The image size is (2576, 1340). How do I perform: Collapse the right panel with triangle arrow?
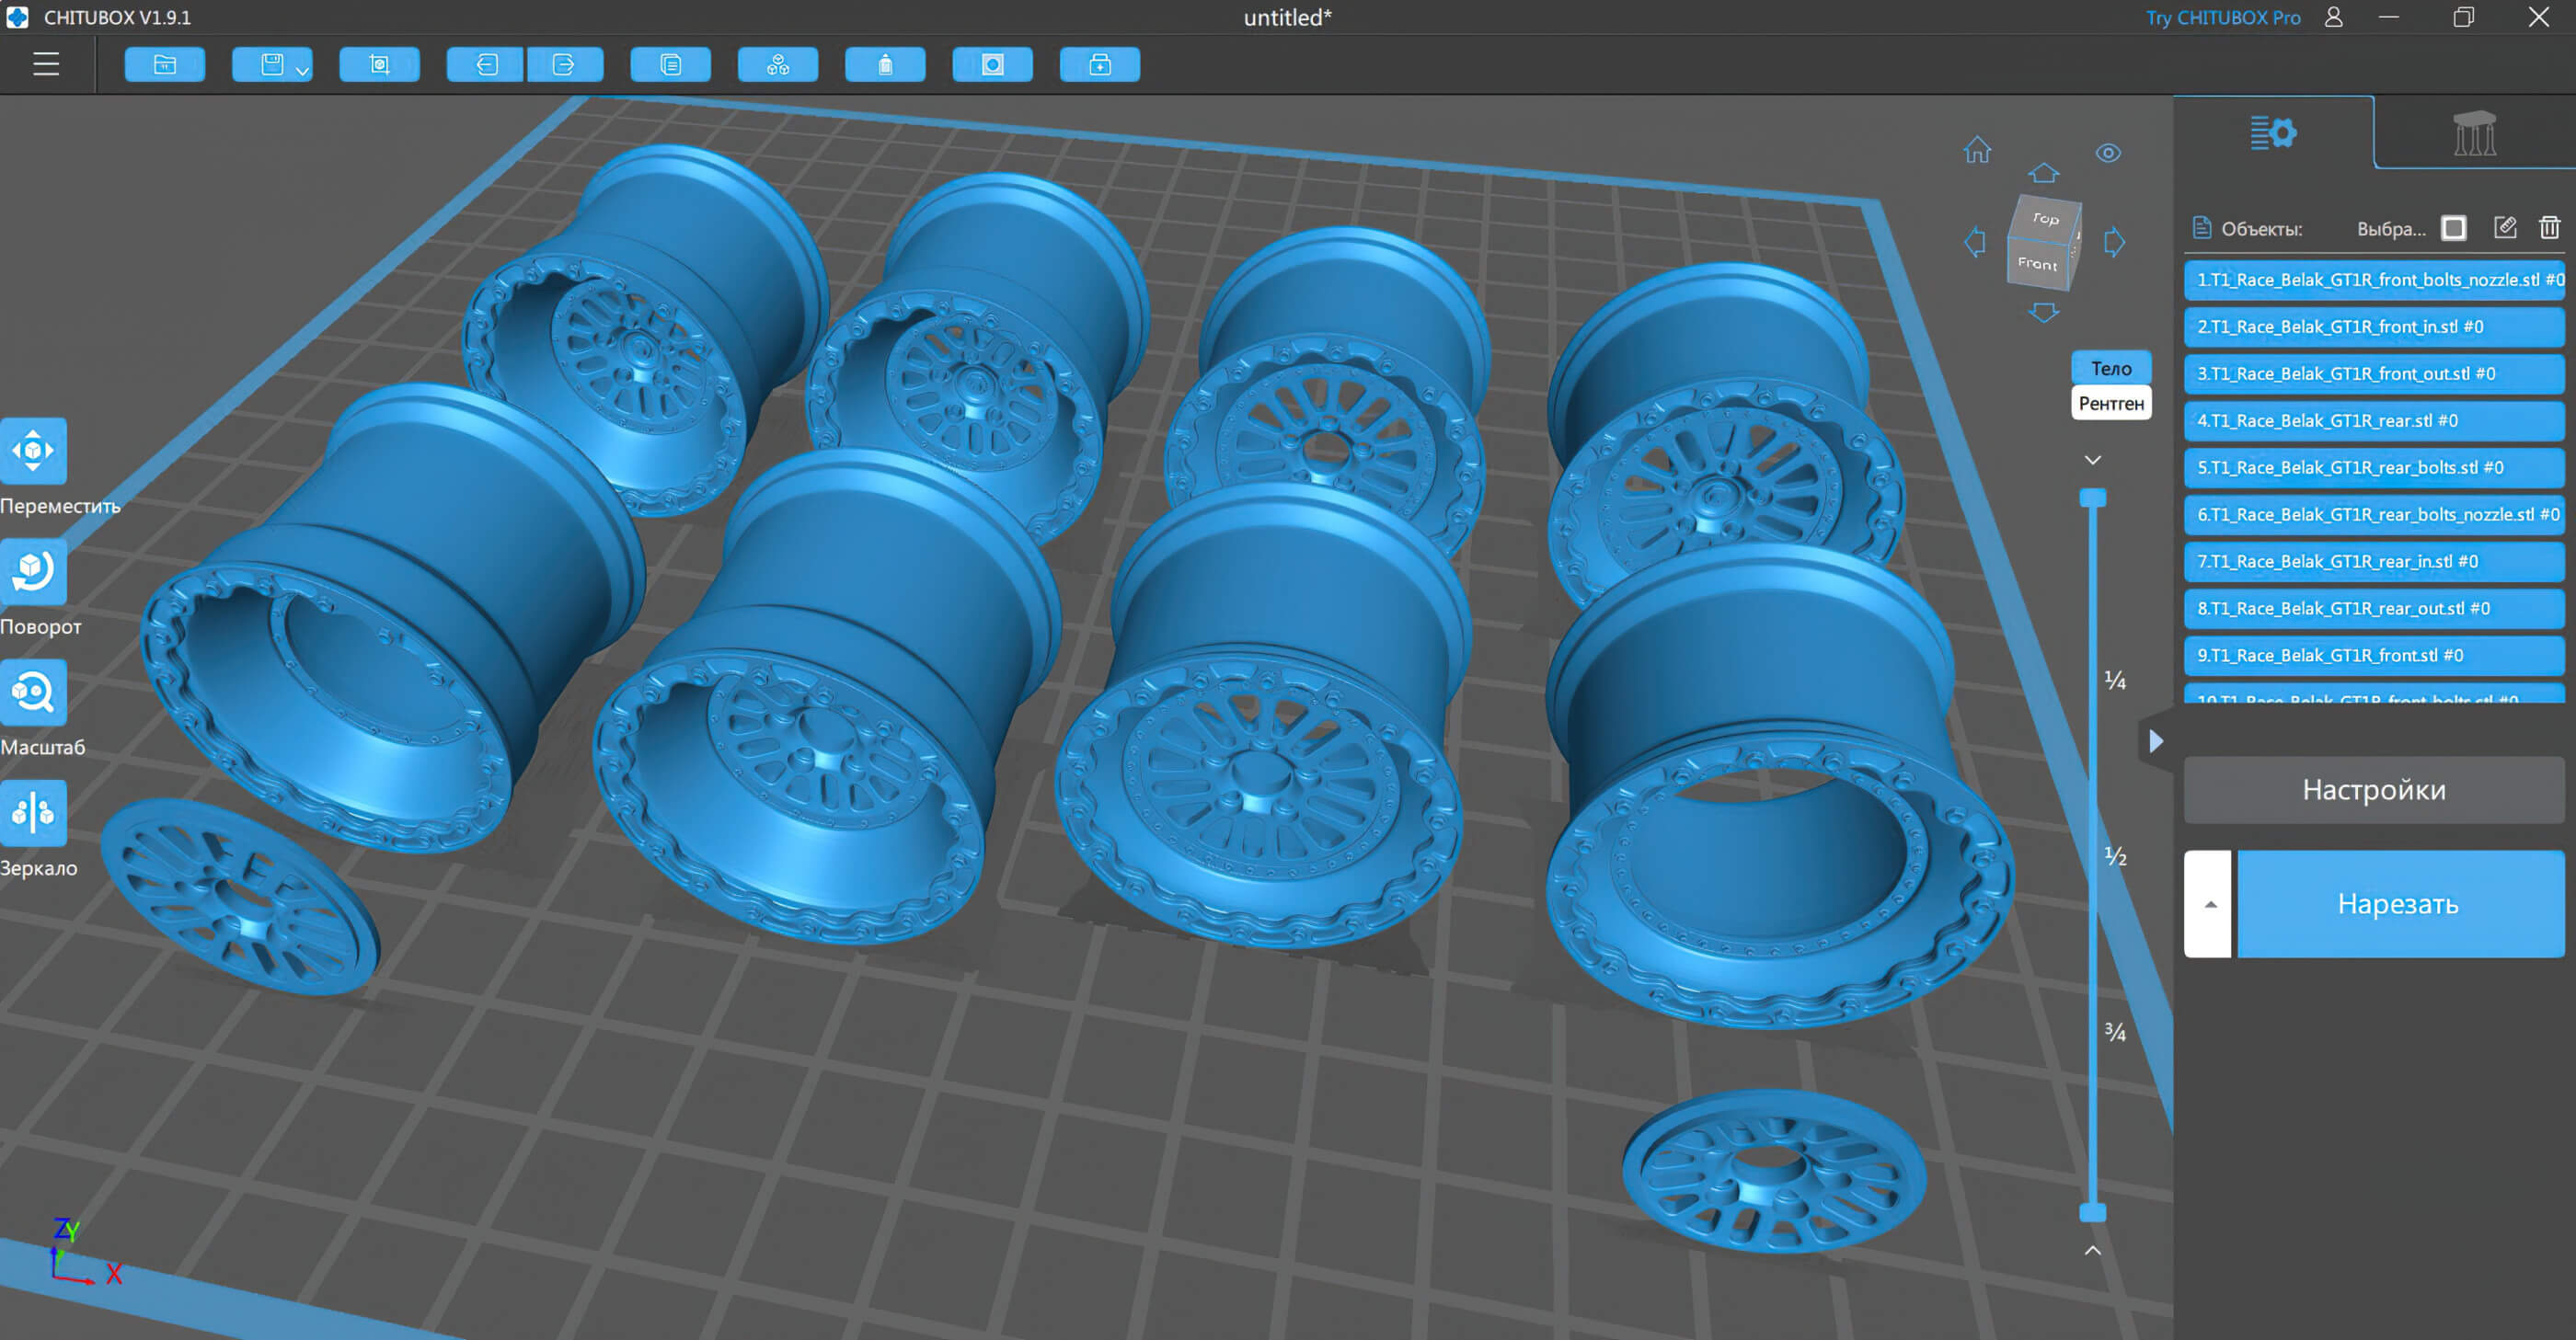click(2156, 741)
